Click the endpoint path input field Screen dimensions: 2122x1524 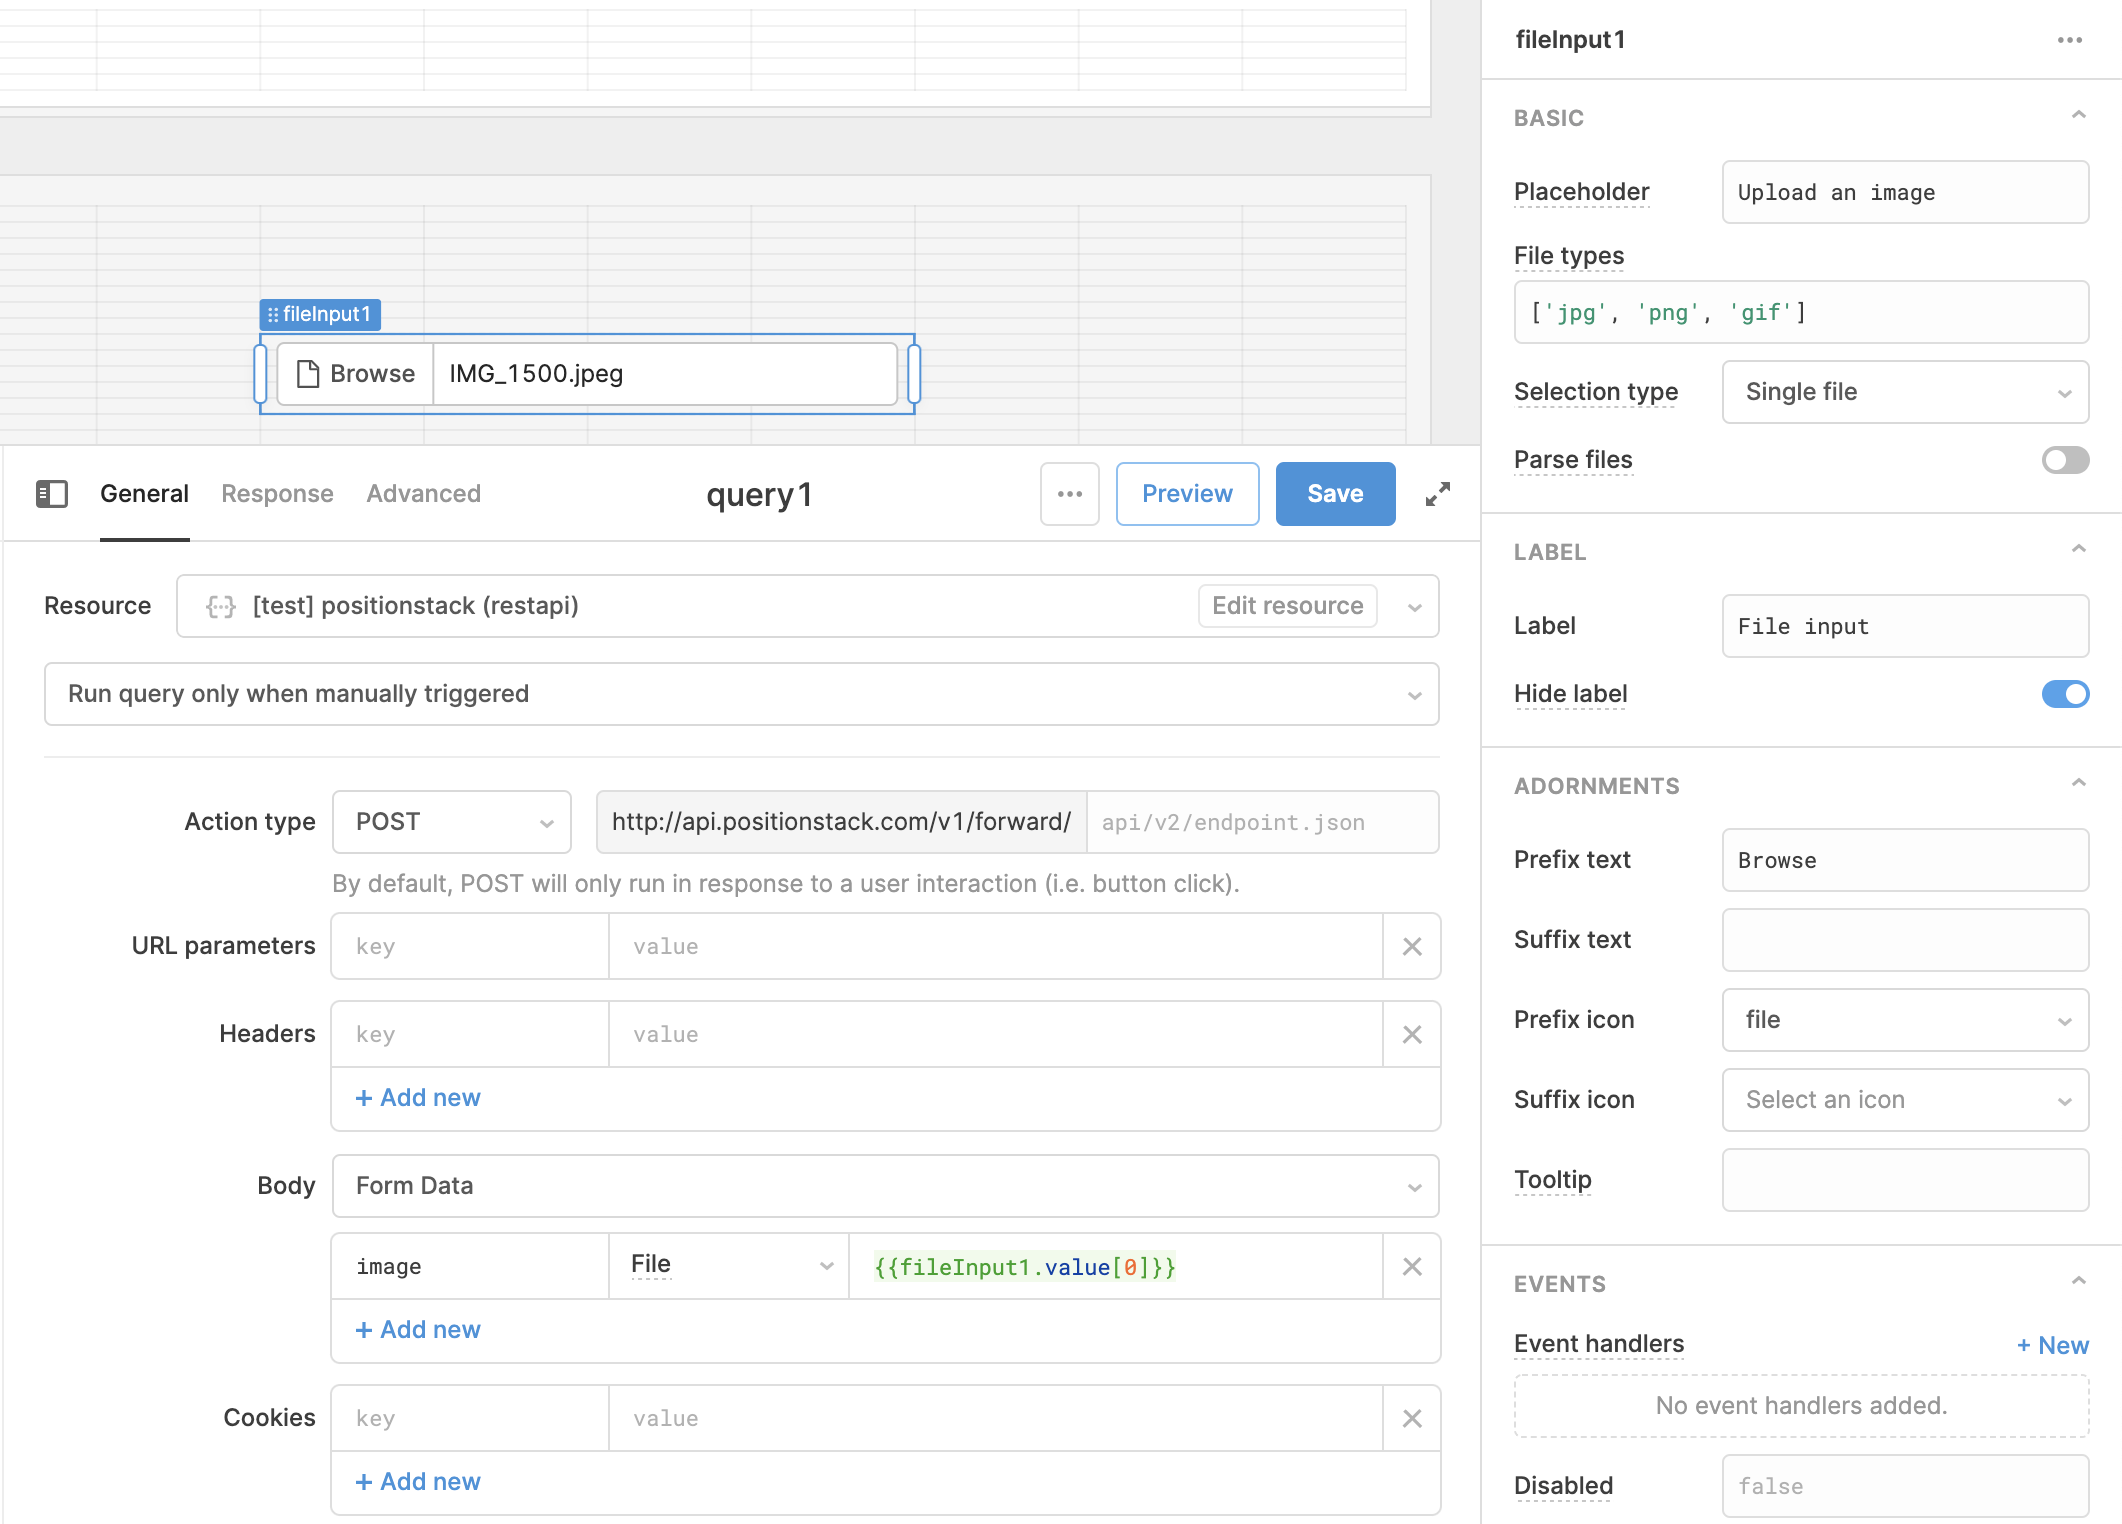coord(1262,822)
